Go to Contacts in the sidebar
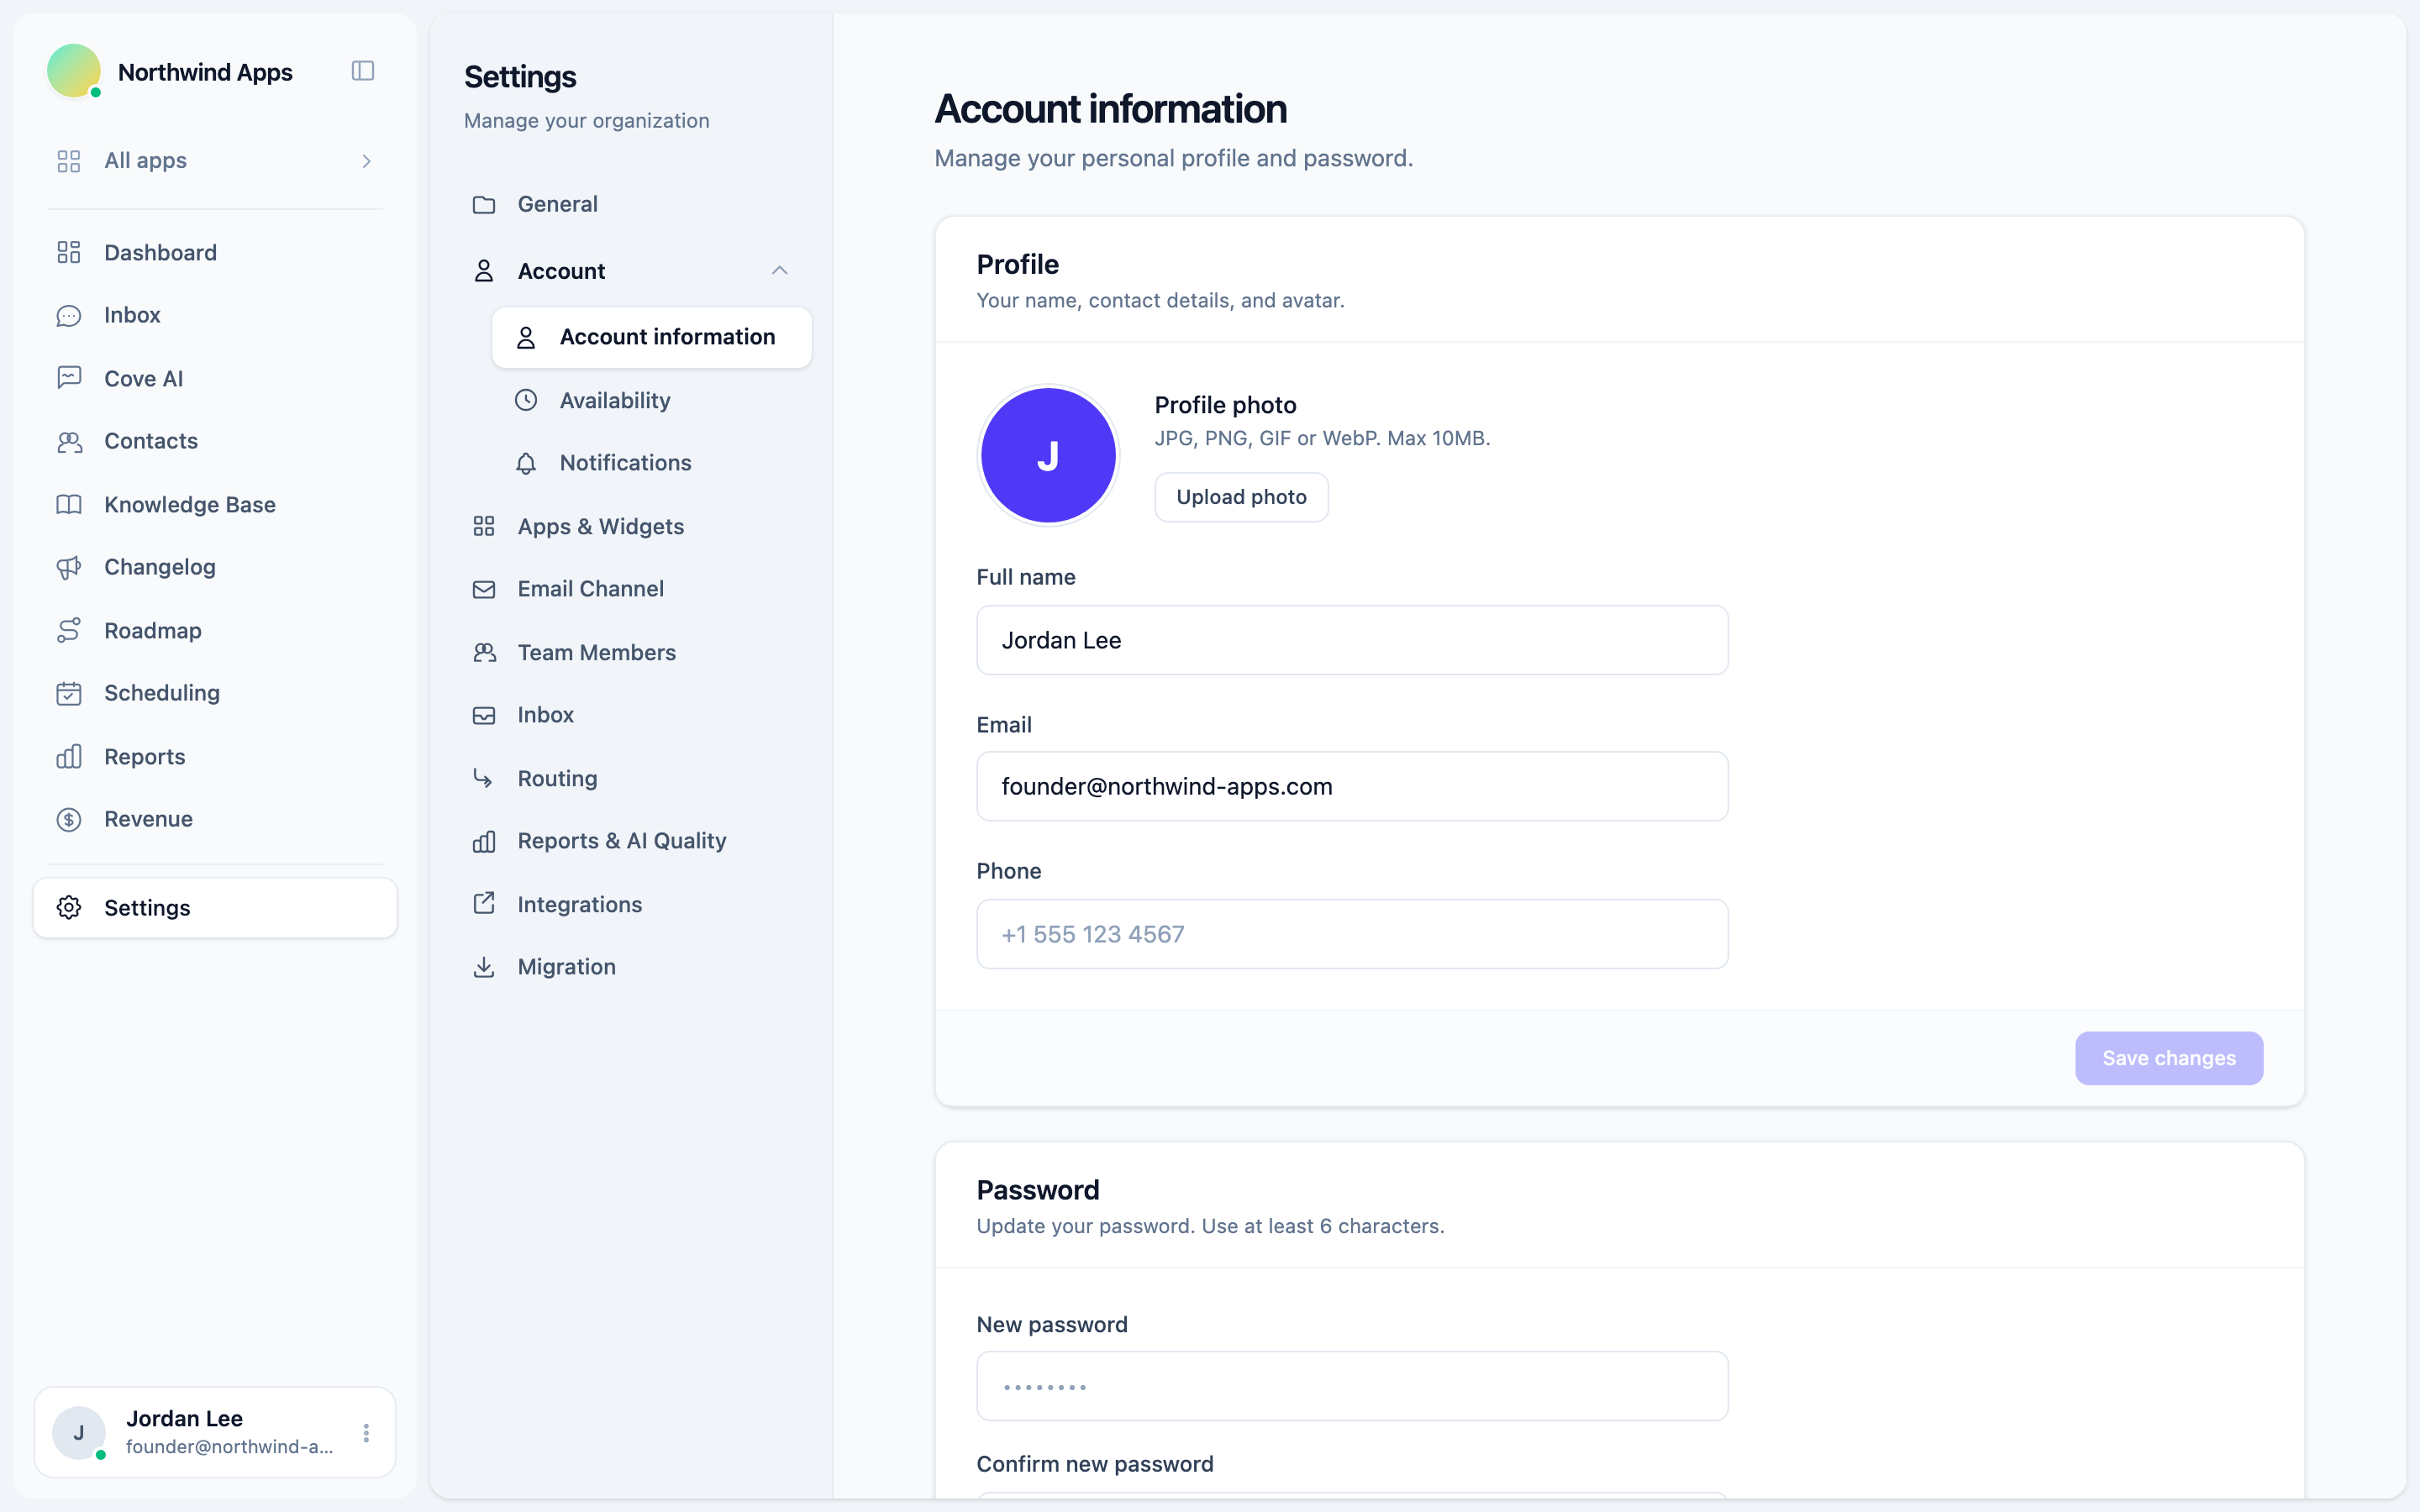This screenshot has width=2420, height=1512. [x=215, y=441]
